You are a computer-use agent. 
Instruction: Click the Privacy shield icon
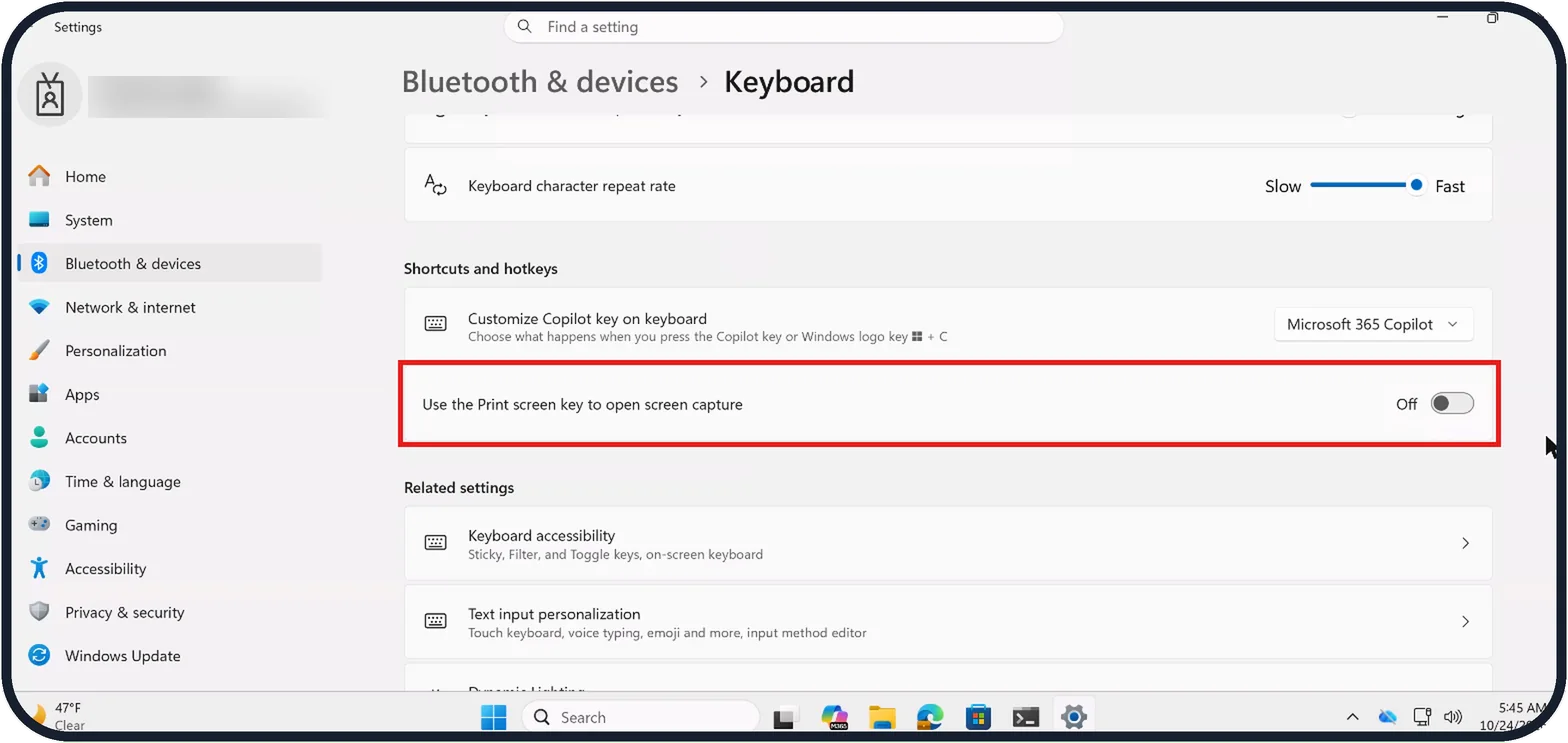coord(39,612)
